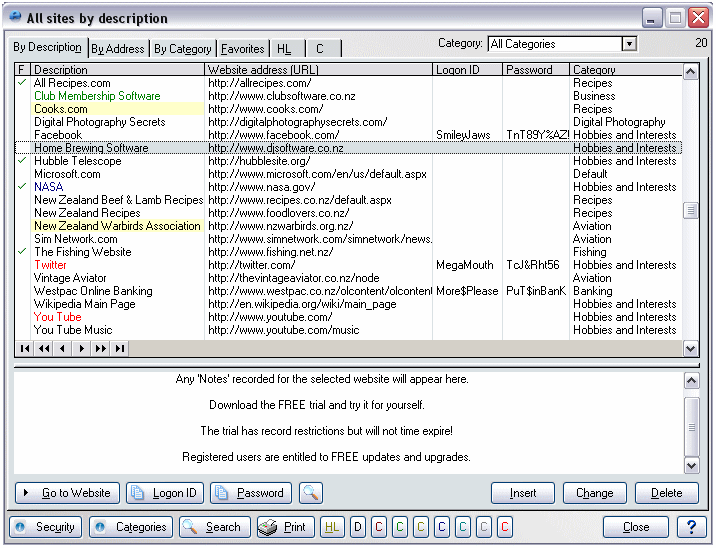Select the Club Membership Software row
This screenshot has width=716, height=548.
pyautogui.click(x=349, y=96)
